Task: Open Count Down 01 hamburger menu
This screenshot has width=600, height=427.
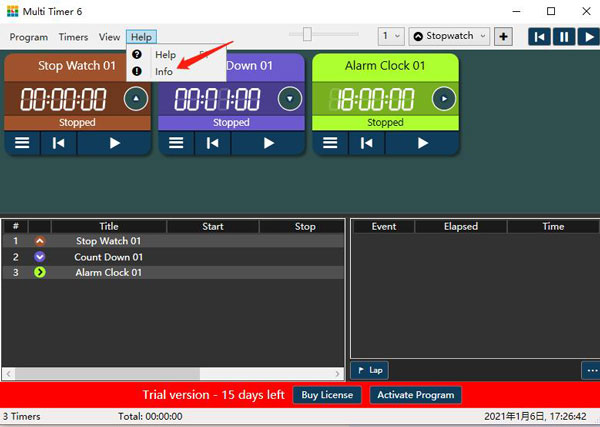Action: pyautogui.click(x=176, y=143)
